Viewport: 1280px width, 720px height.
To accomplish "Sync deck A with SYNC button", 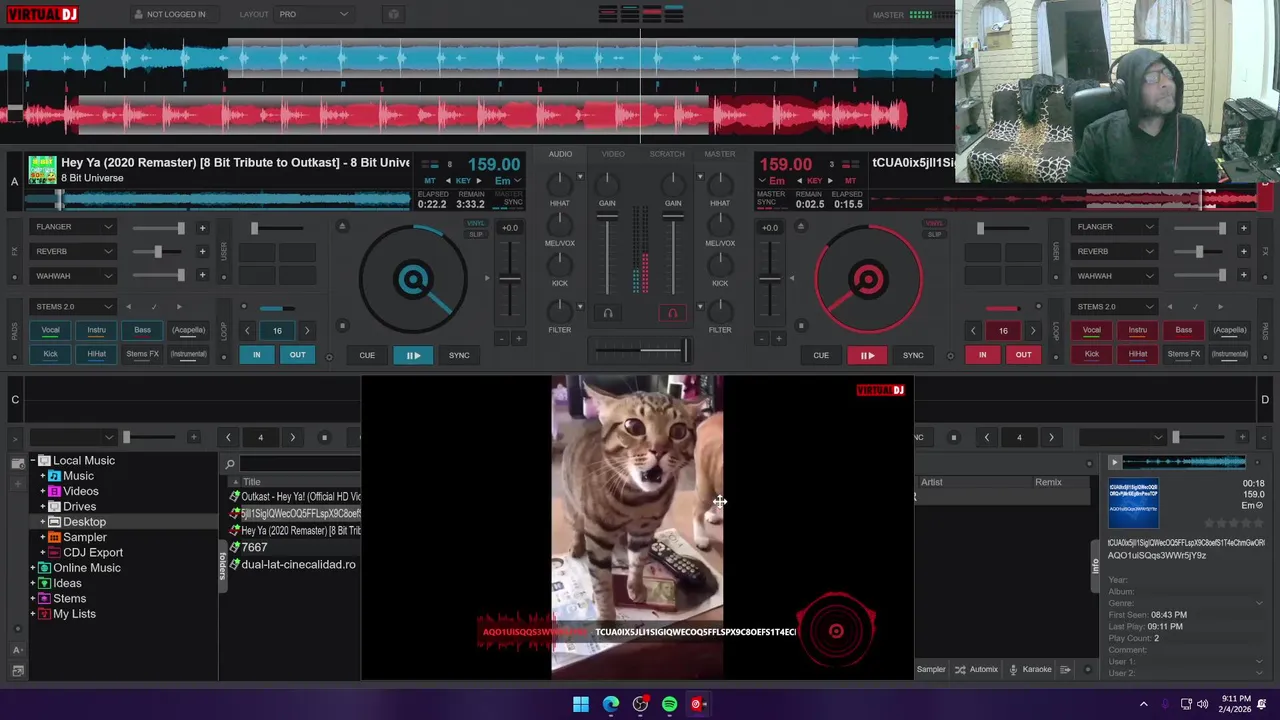I will (x=459, y=355).
